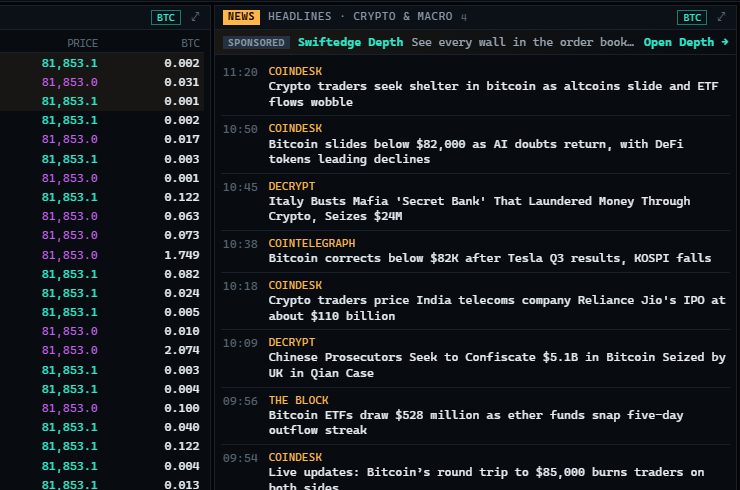740x490 pixels.
Task: Open headline Bitcoin slides below $82,000
Action: [x=476, y=152]
